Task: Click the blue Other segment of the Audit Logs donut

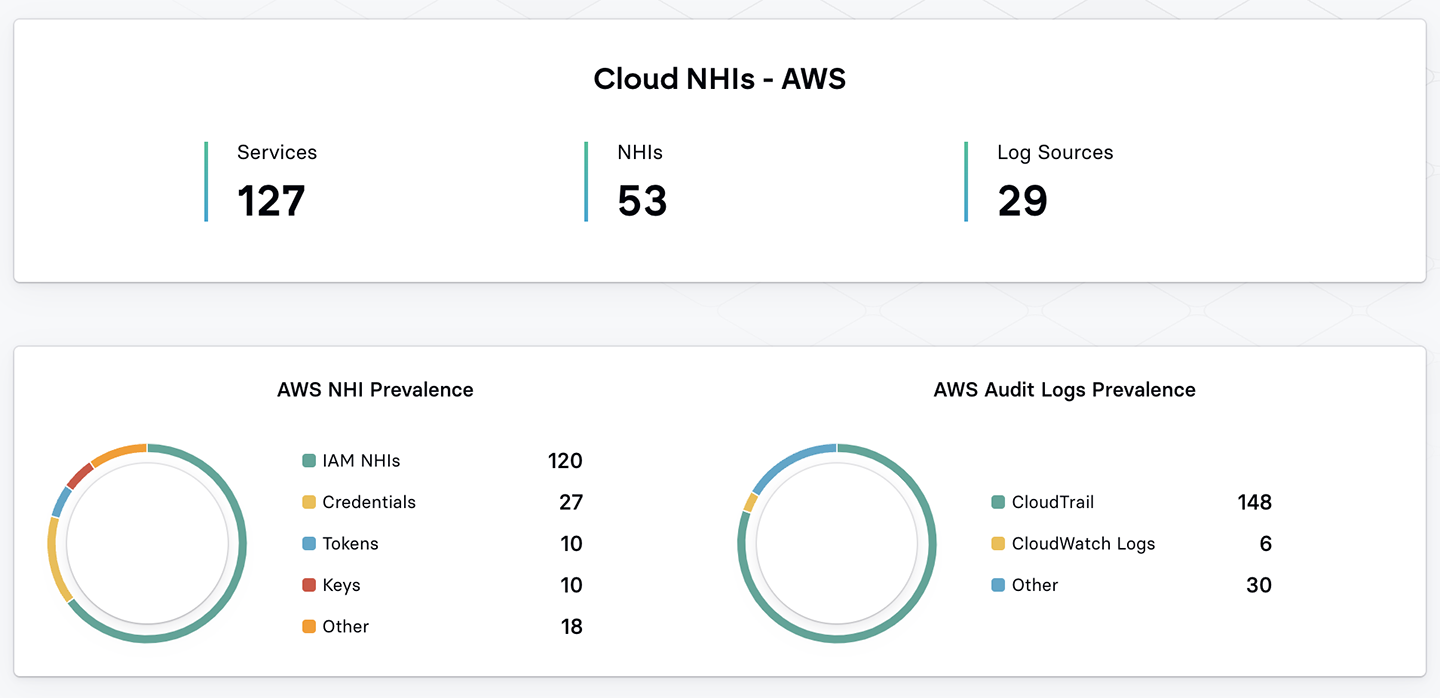Action: click(788, 463)
